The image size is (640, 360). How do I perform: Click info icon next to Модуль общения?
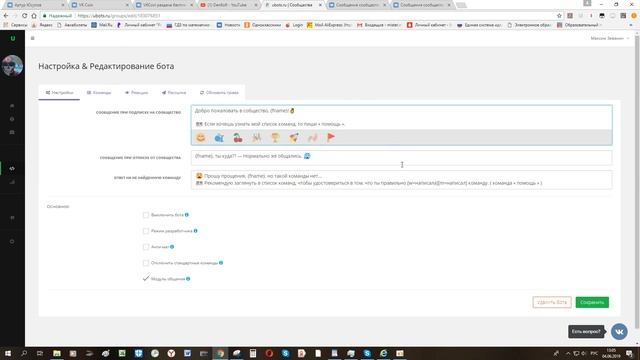point(188,279)
